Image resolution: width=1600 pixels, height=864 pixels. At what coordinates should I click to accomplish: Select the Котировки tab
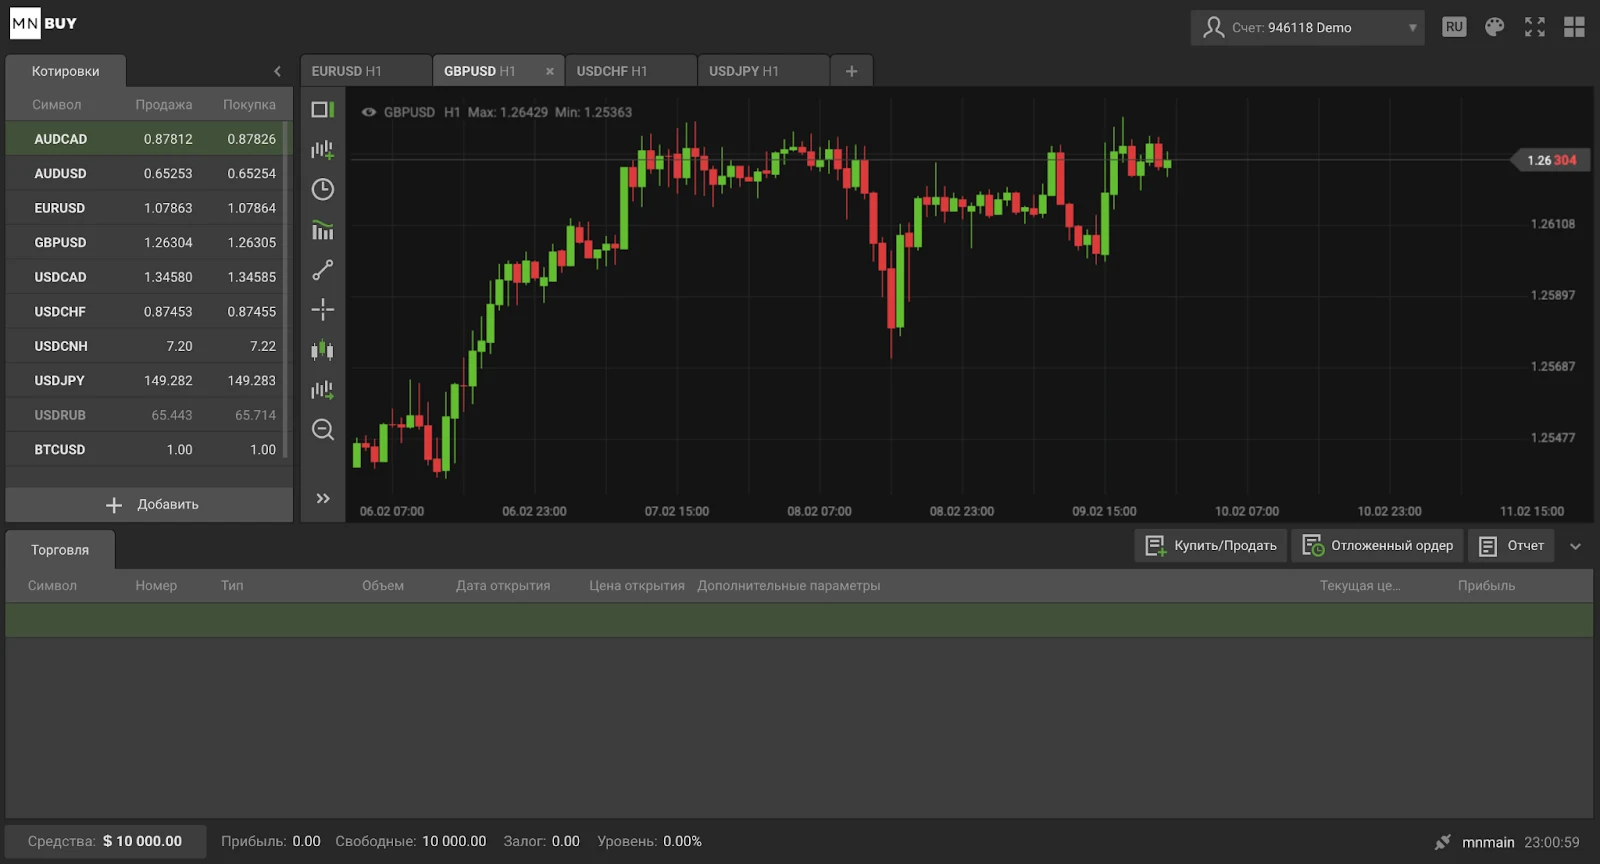(65, 71)
